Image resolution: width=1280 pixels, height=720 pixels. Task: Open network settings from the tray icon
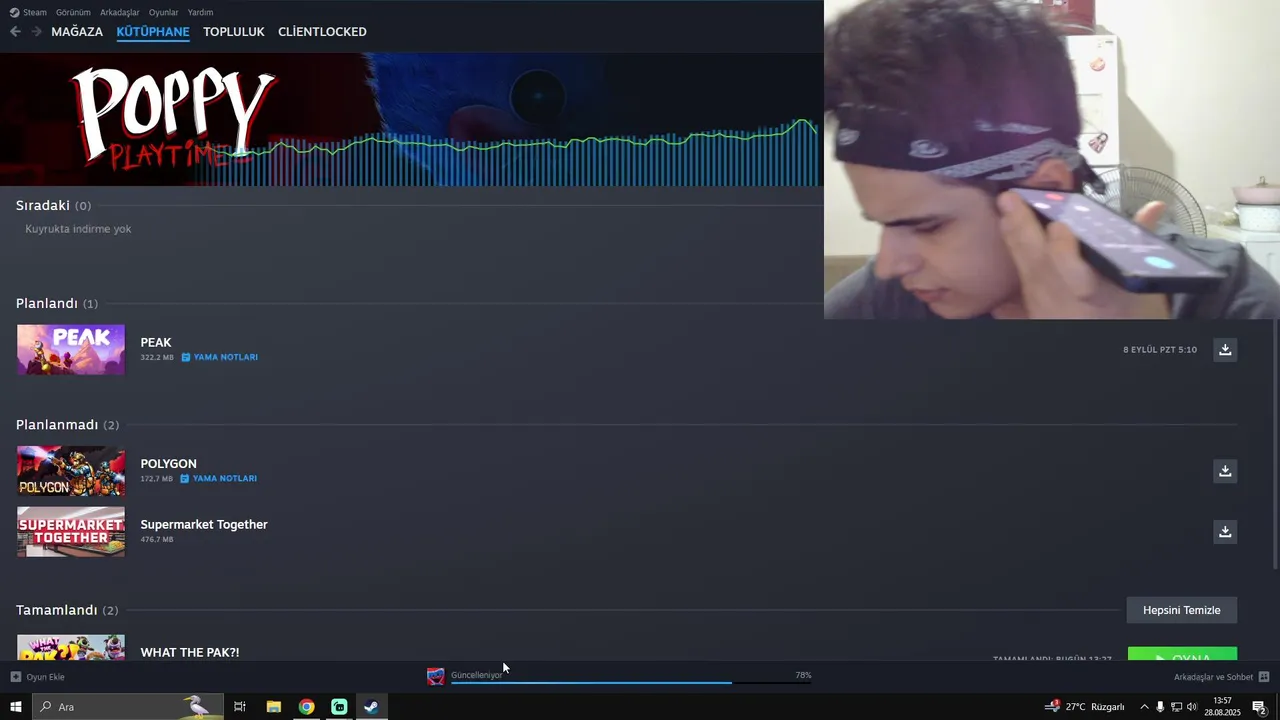click(x=1176, y=707)
